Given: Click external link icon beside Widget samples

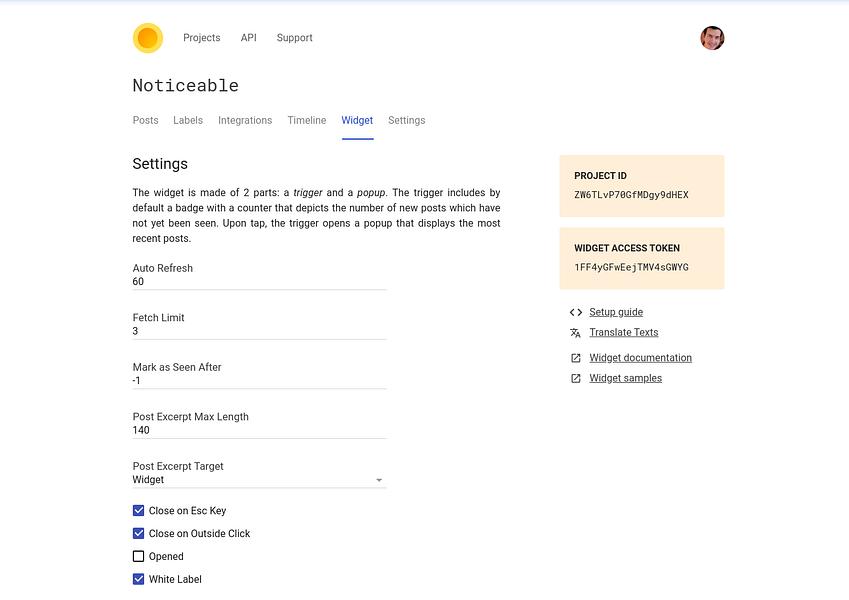Looking at the screenshot, I should click(576, 379).
